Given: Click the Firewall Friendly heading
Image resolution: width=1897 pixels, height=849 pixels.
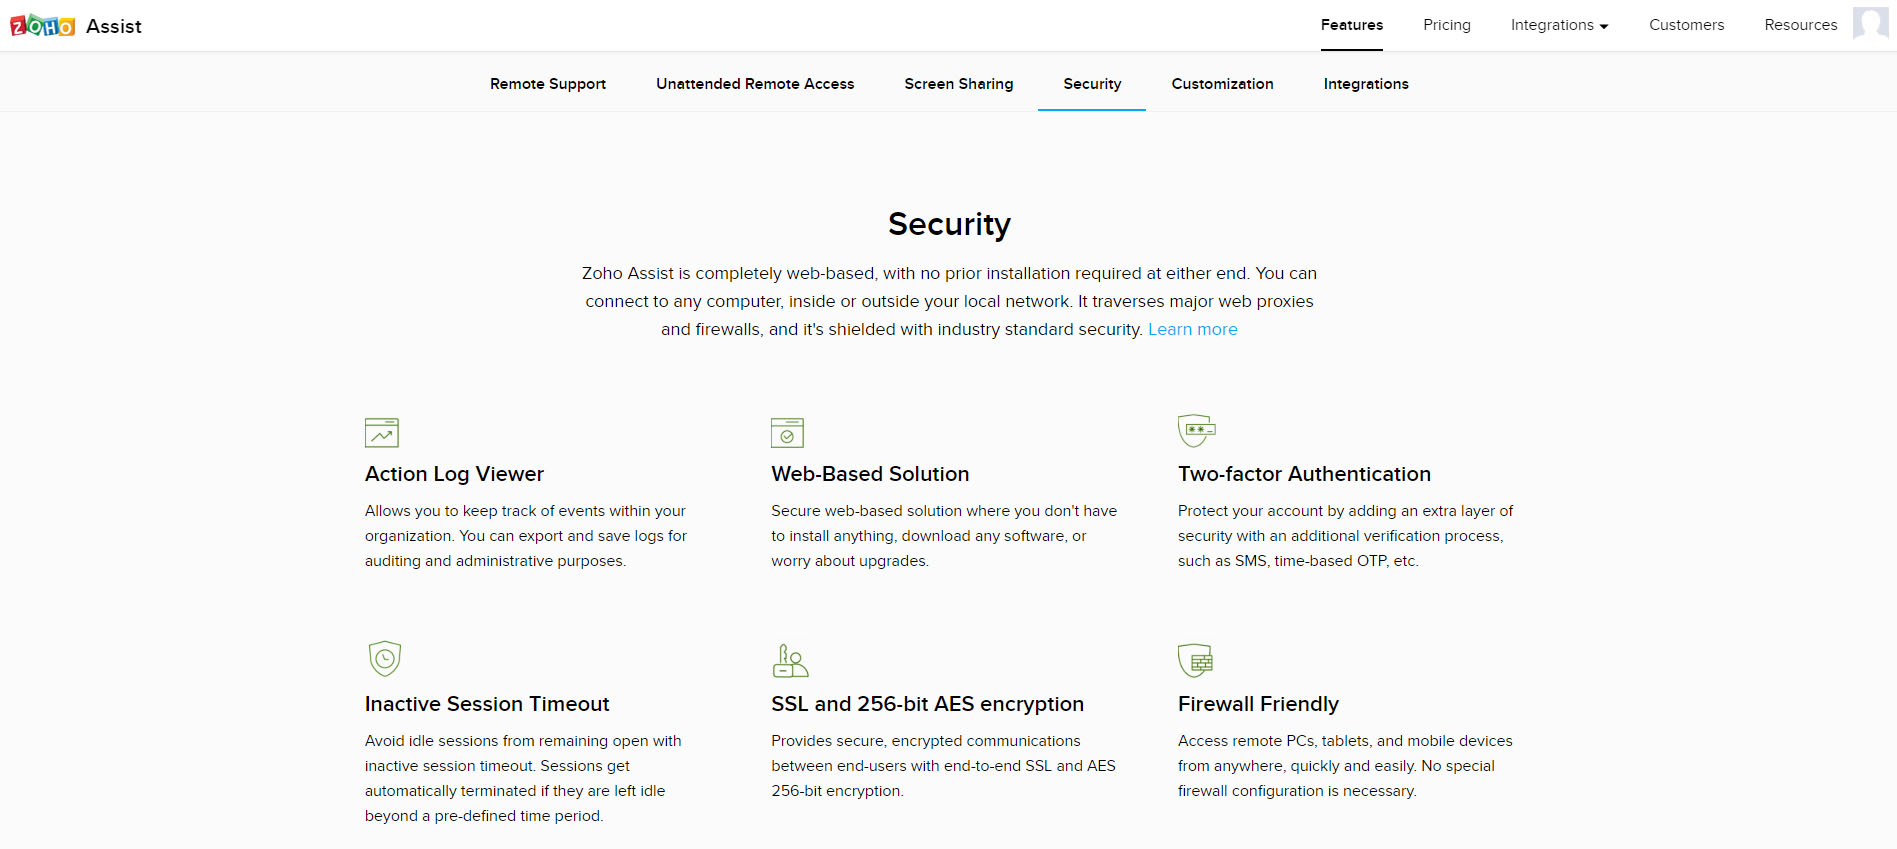Looking at the screenshot, I should [x=1258, y=704].
